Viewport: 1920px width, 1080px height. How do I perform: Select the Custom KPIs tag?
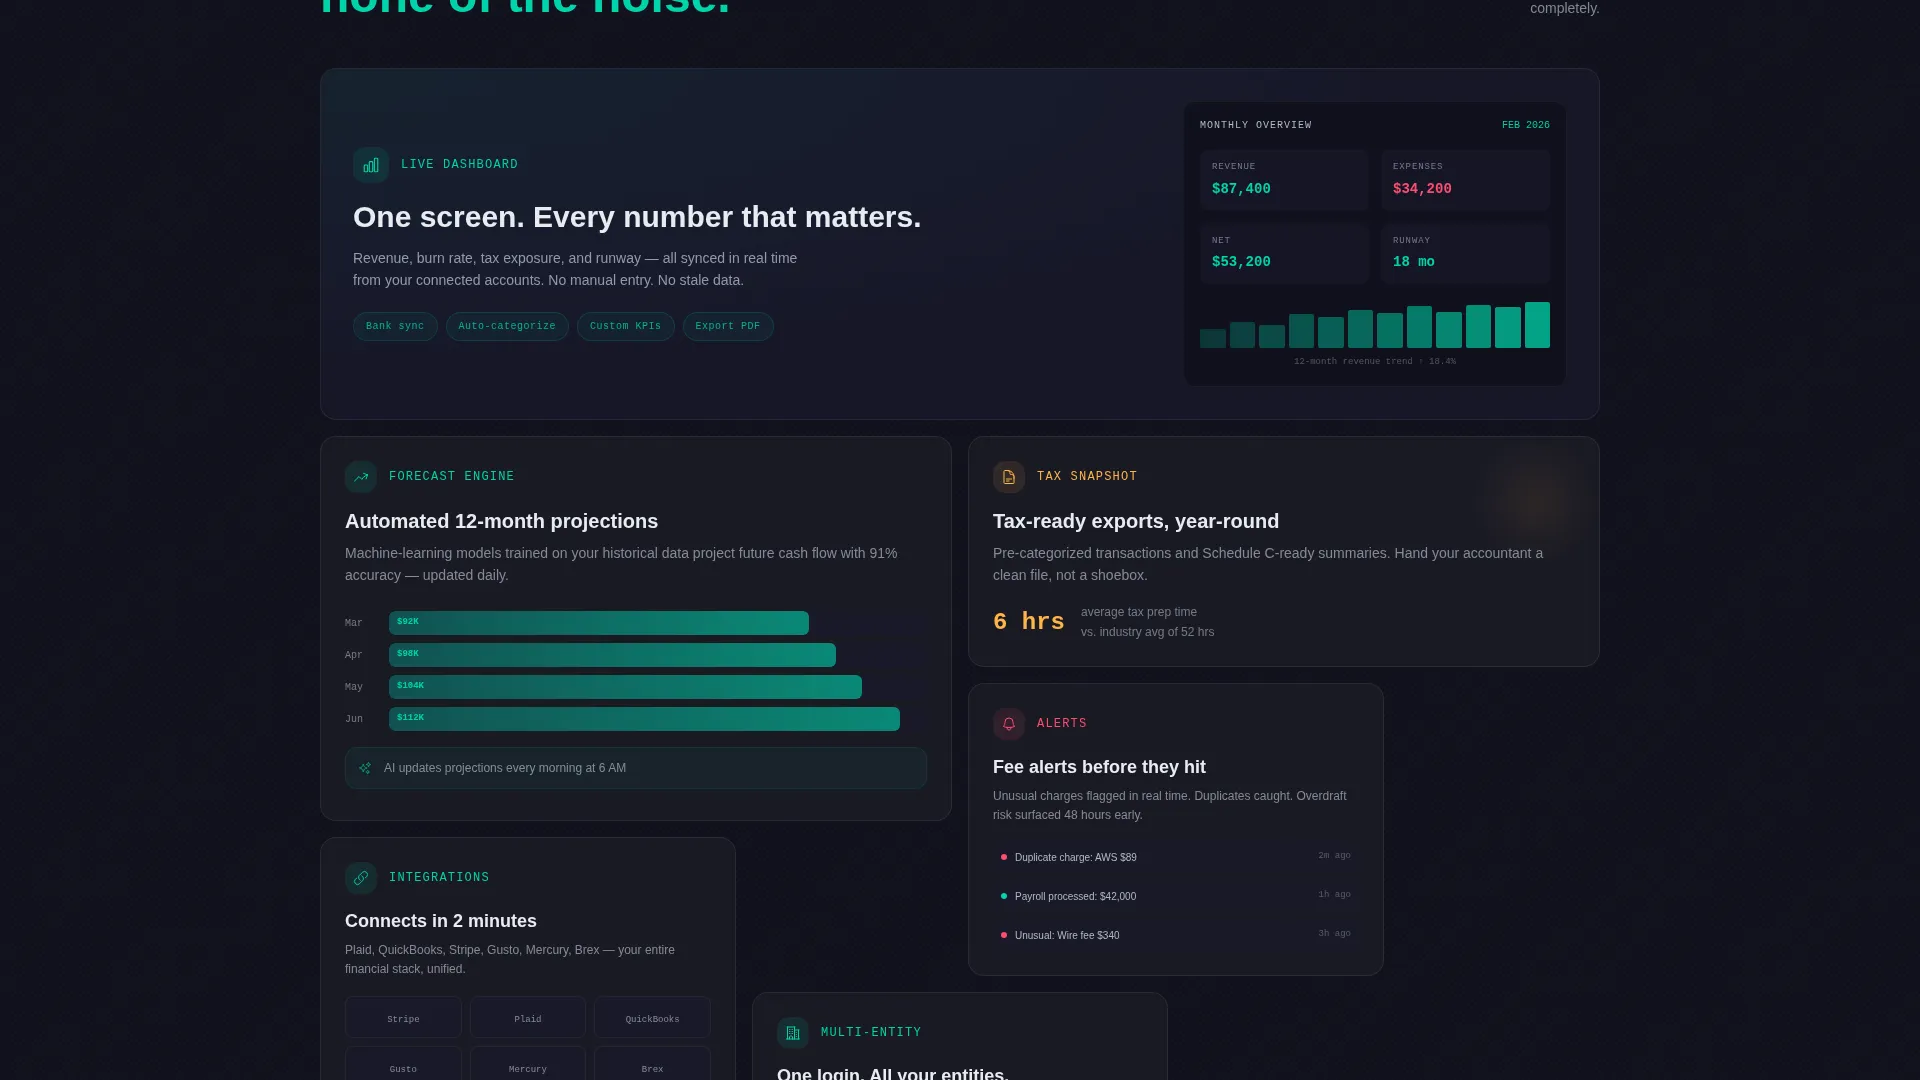point(626,326)
